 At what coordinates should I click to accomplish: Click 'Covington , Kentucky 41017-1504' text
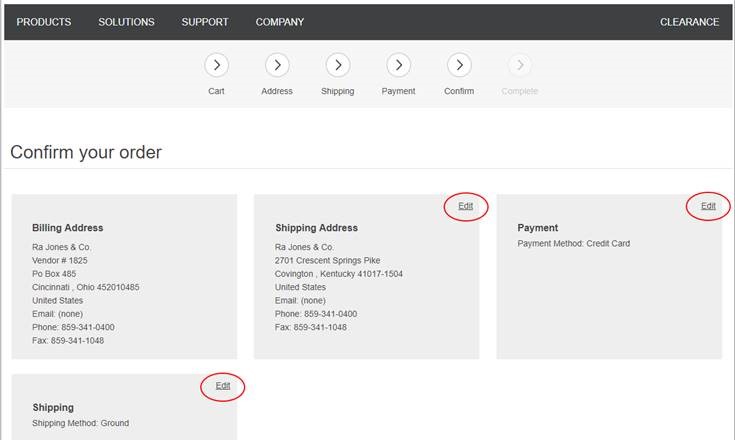[x=339, y=274]
